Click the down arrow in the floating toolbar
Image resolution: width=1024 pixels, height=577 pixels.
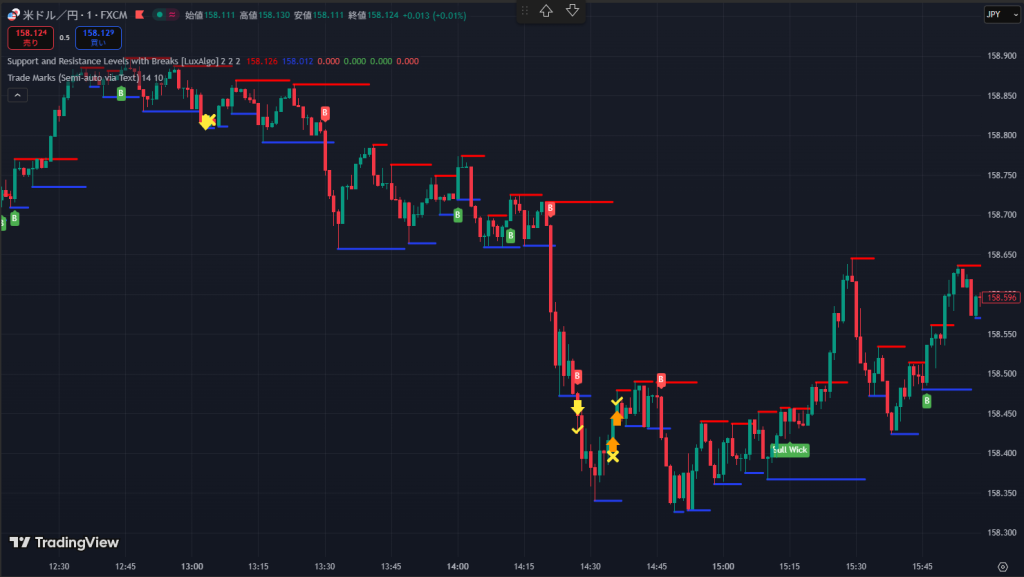[572, 11]
